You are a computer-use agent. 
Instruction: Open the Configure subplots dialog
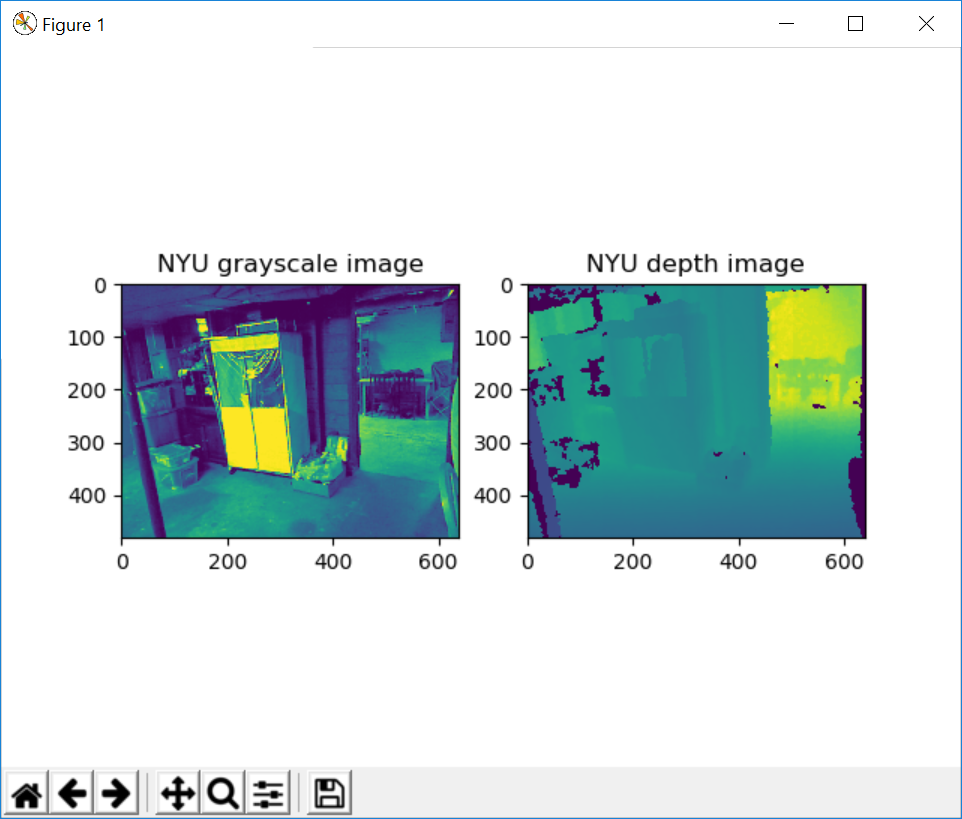click(268, 794)
